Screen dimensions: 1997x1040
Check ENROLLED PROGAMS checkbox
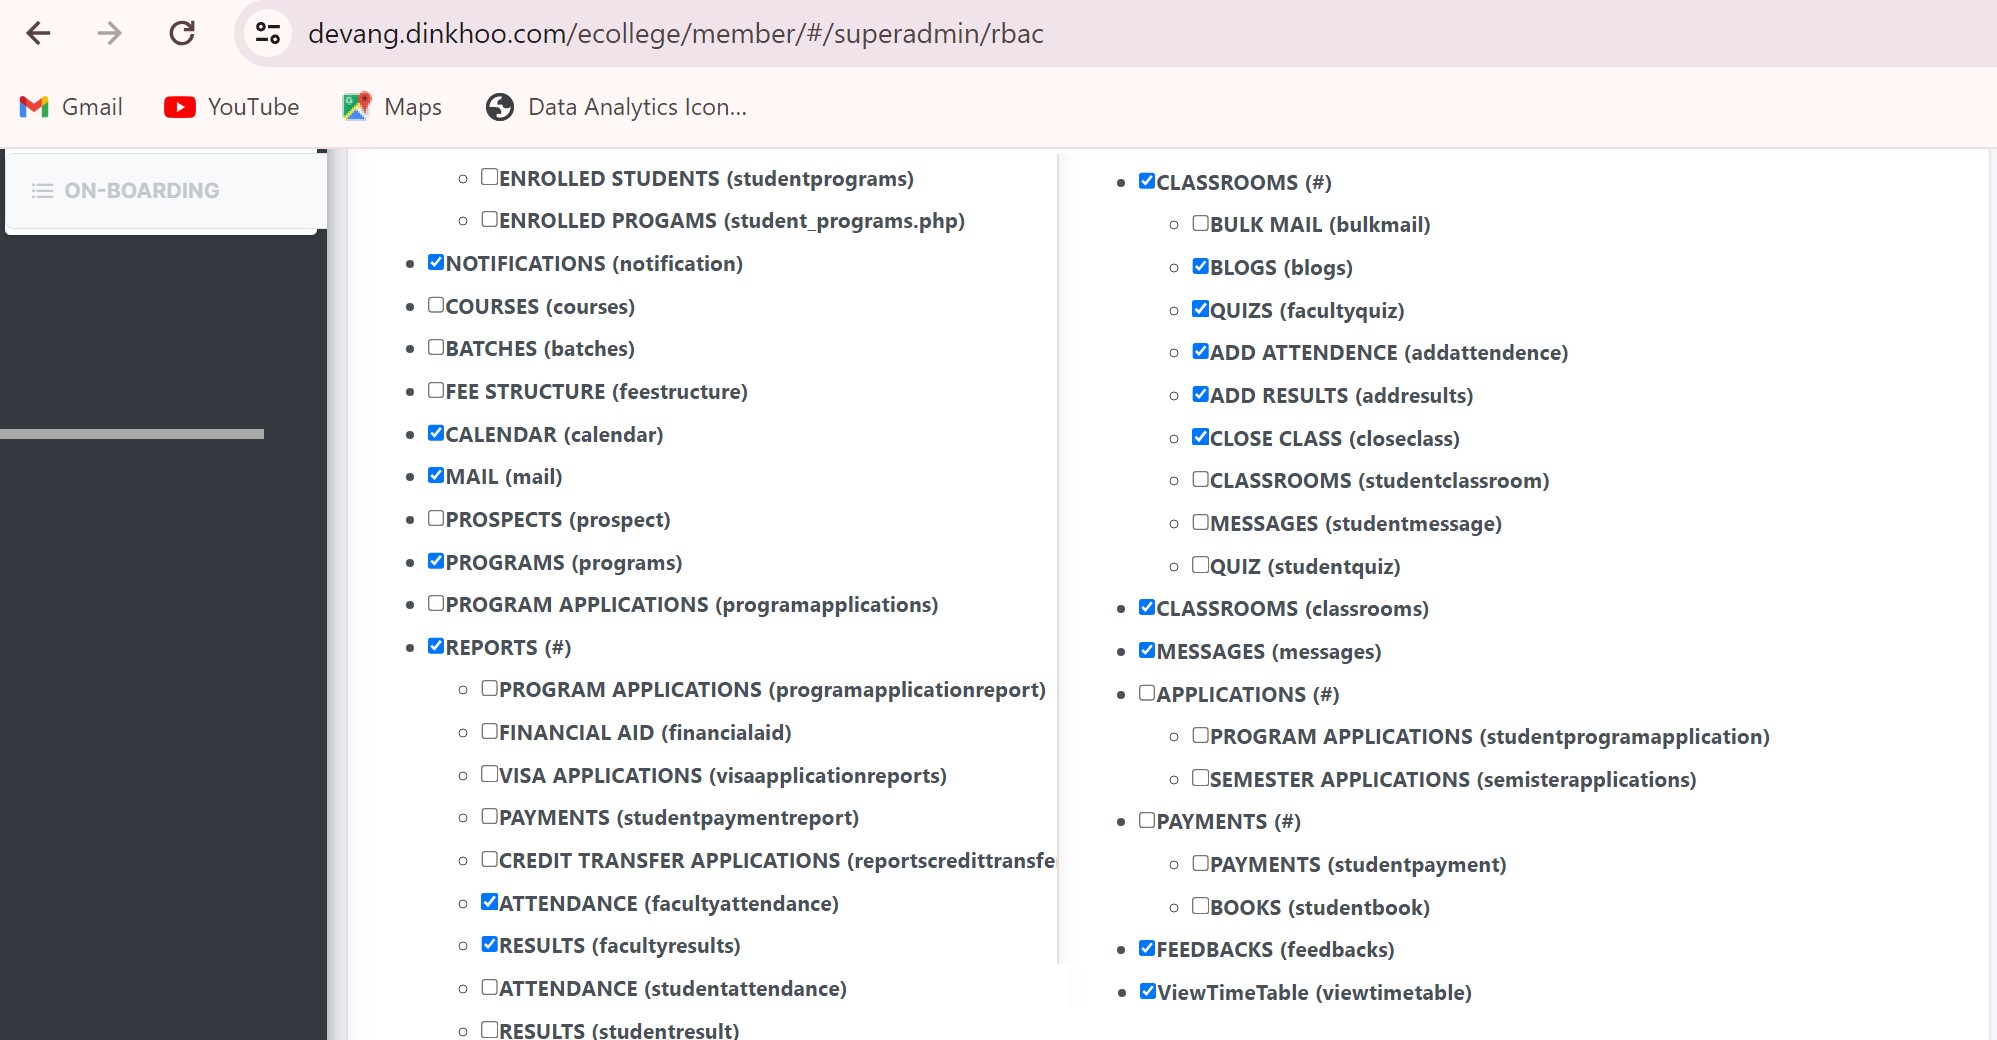pos(490,219)
